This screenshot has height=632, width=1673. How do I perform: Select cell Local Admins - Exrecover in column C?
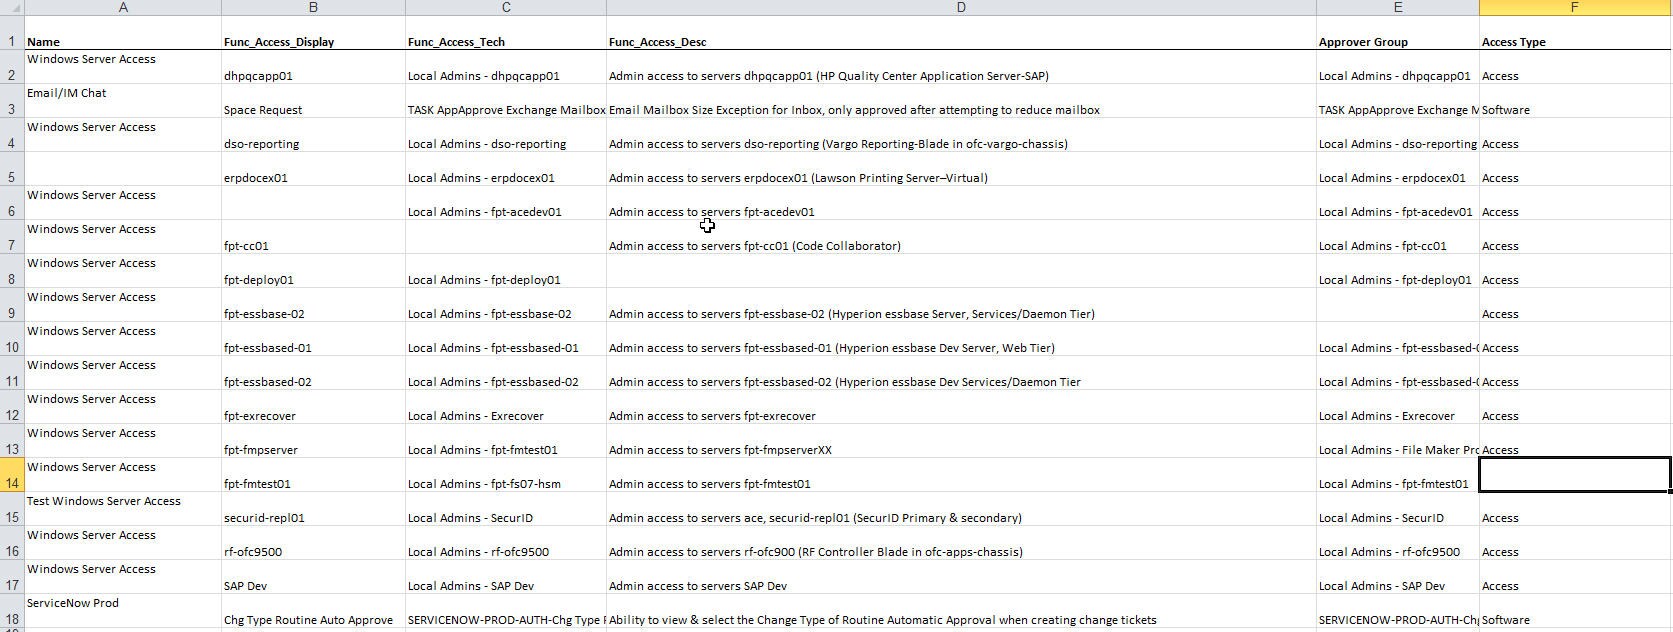(x=506, y=407)
